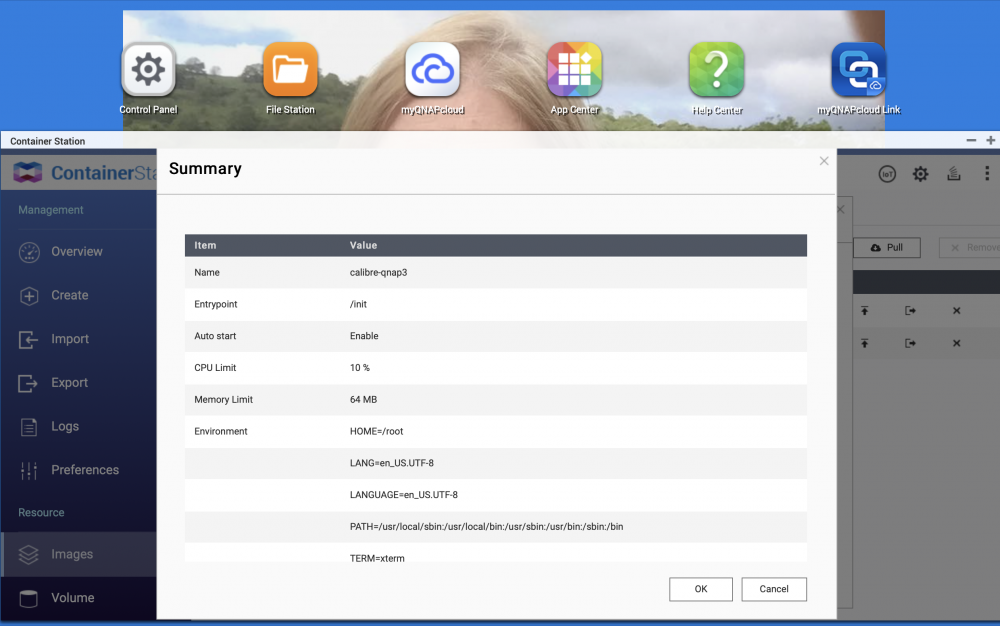Click the Entrypoint item label
Viewport: 1000px width, 626px height.
[216, 304]
